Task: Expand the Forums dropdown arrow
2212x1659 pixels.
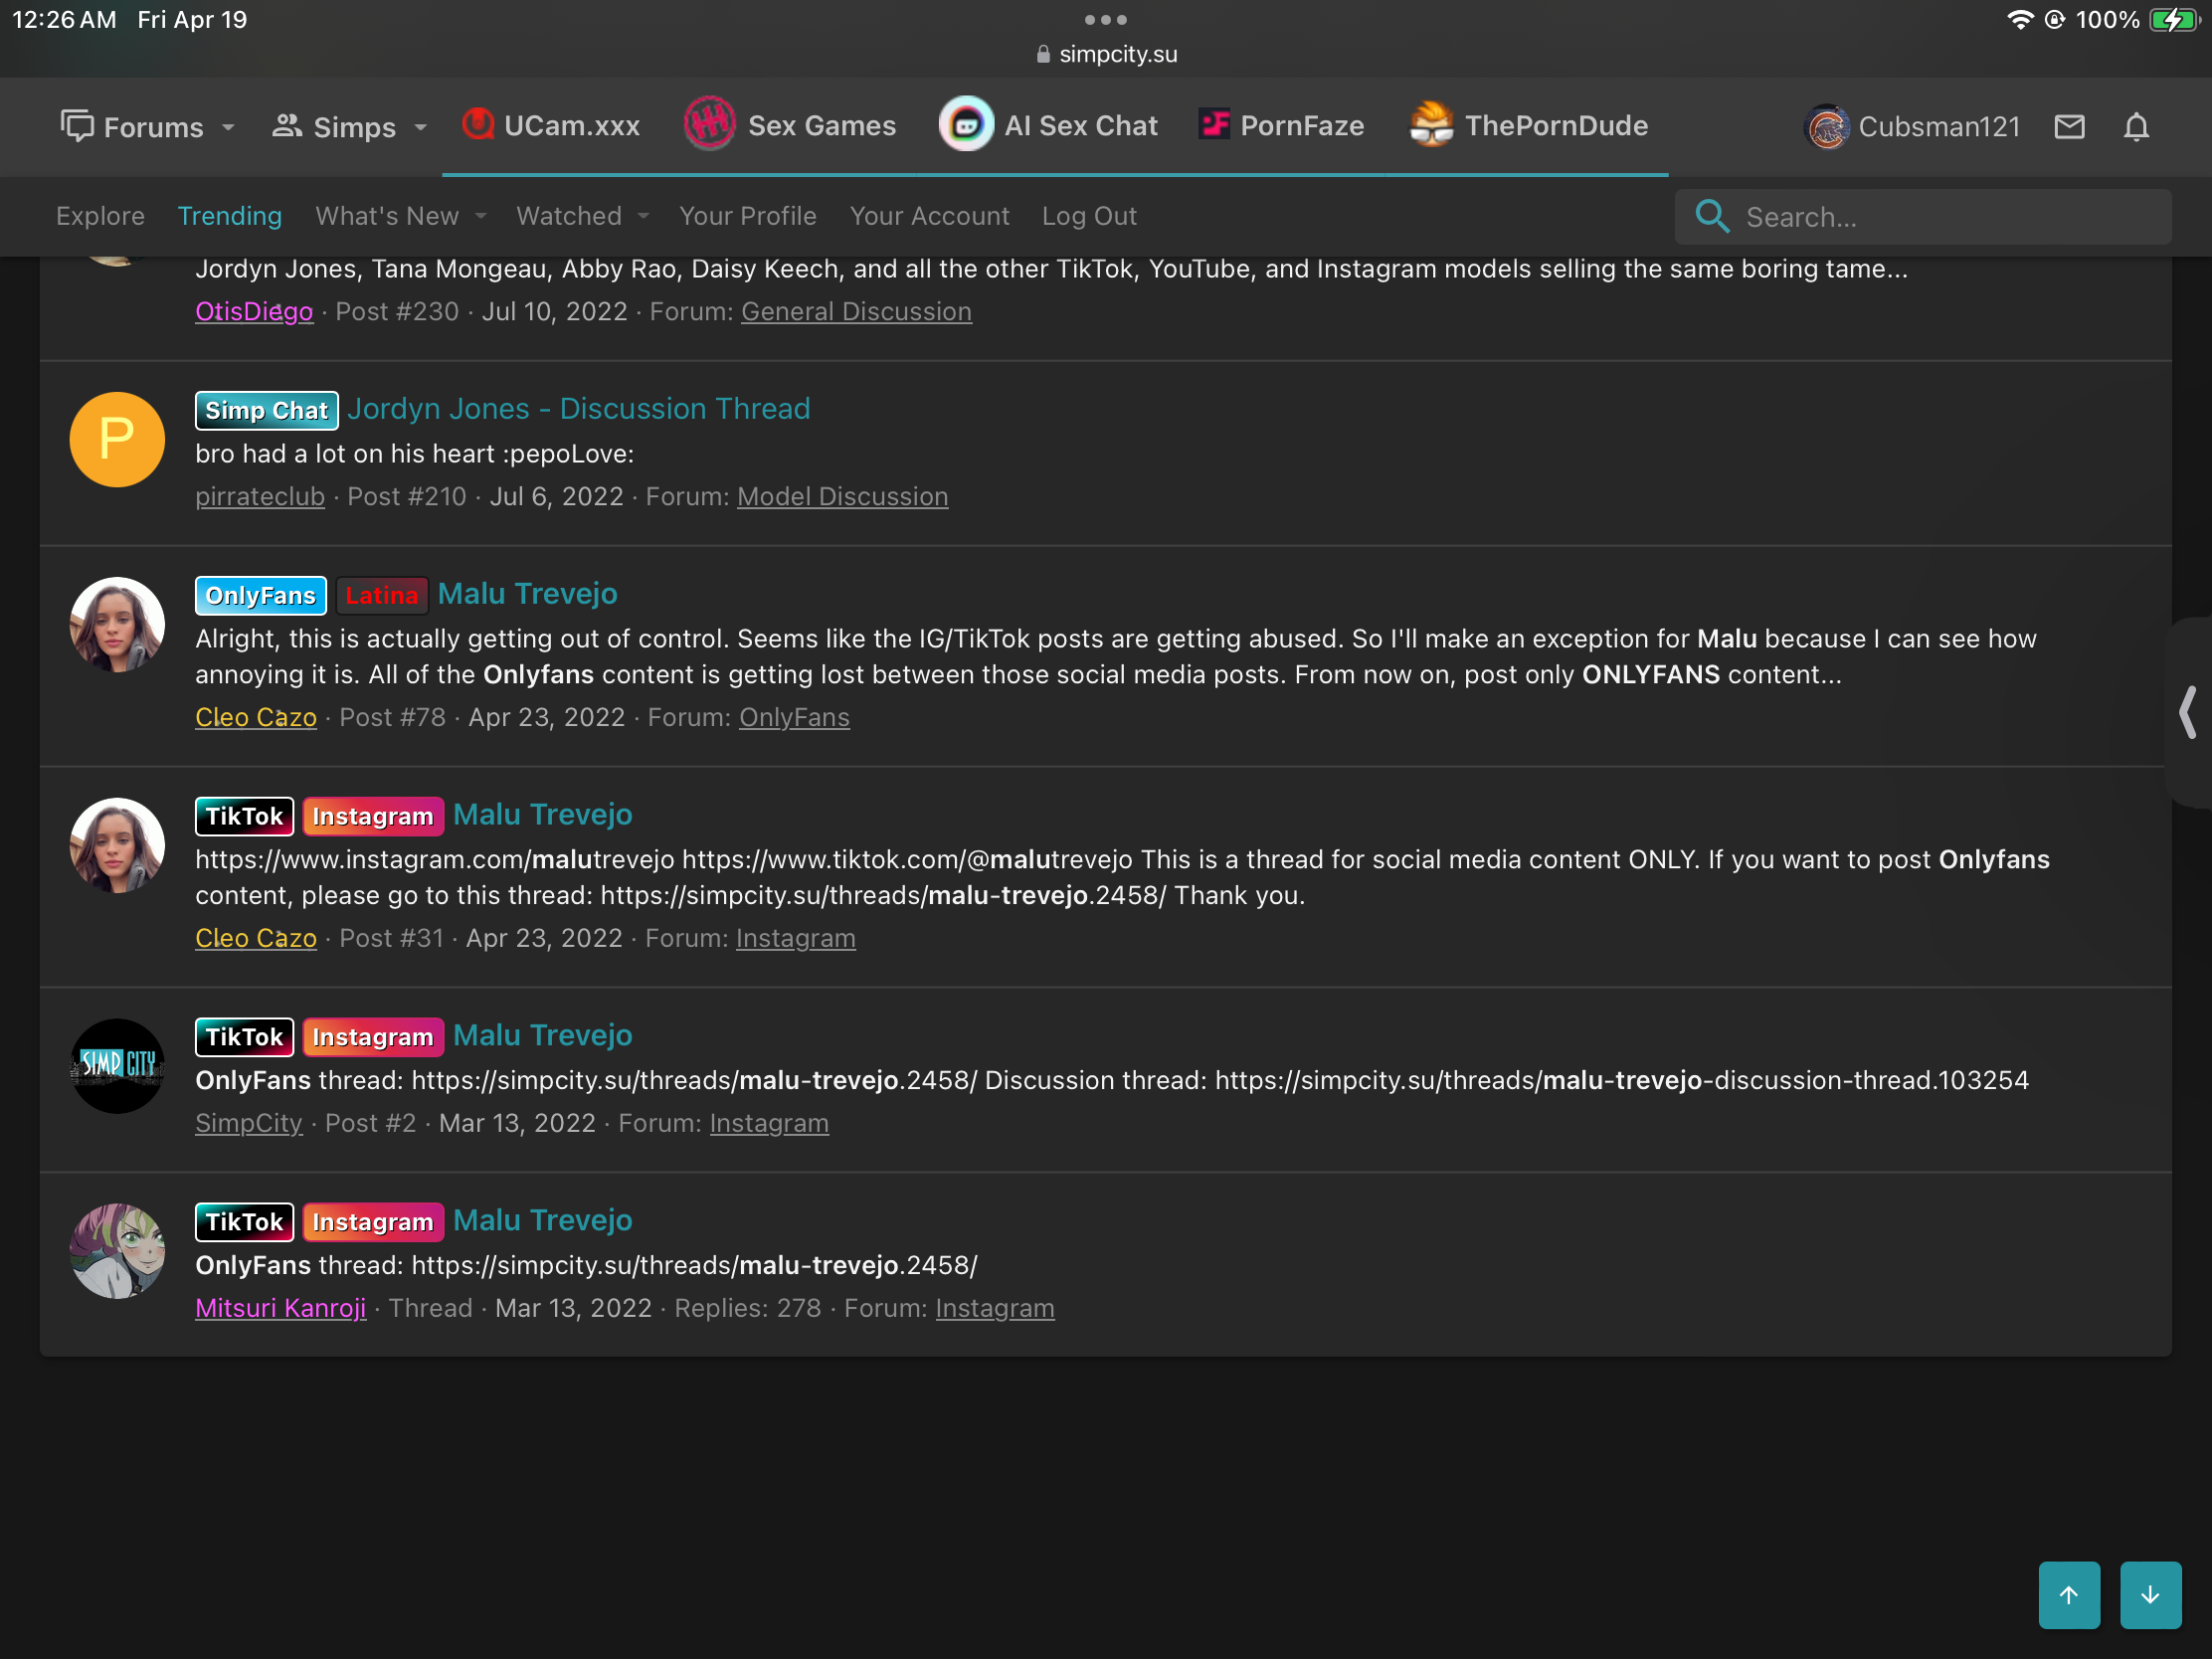Action: 229,127
